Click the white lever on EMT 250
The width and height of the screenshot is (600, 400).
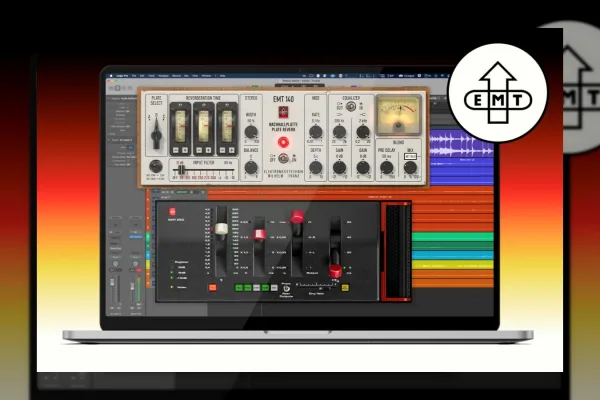[x=221, y=229]
